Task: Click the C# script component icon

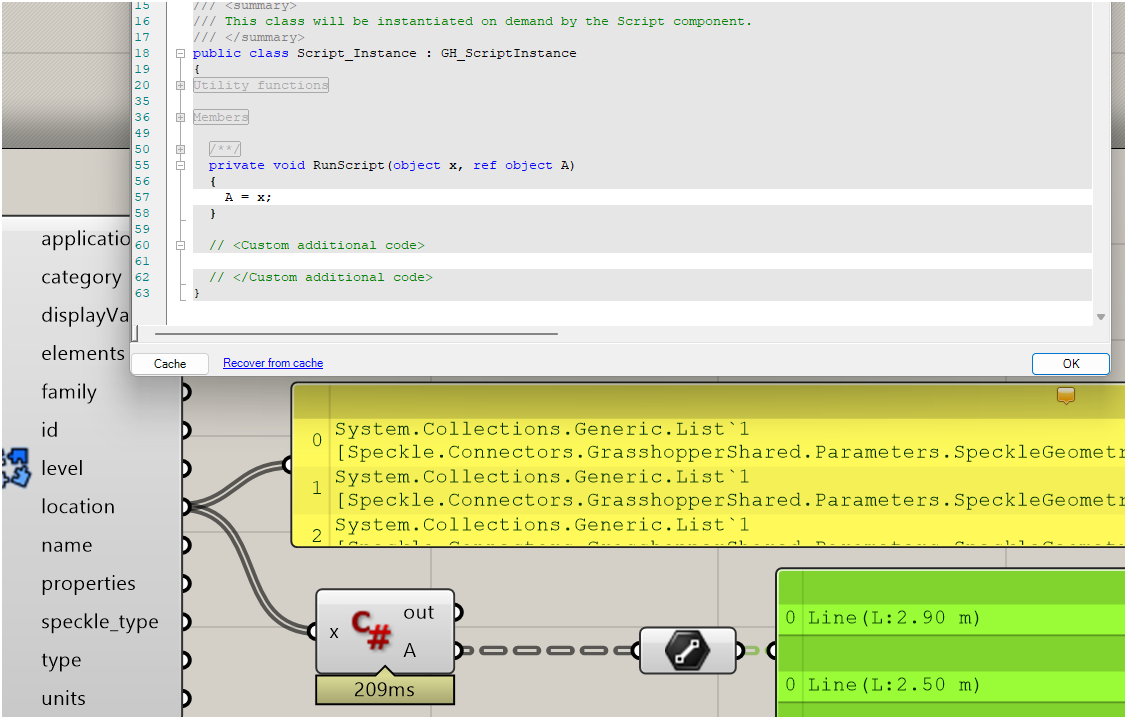Action: click(371, 630)
